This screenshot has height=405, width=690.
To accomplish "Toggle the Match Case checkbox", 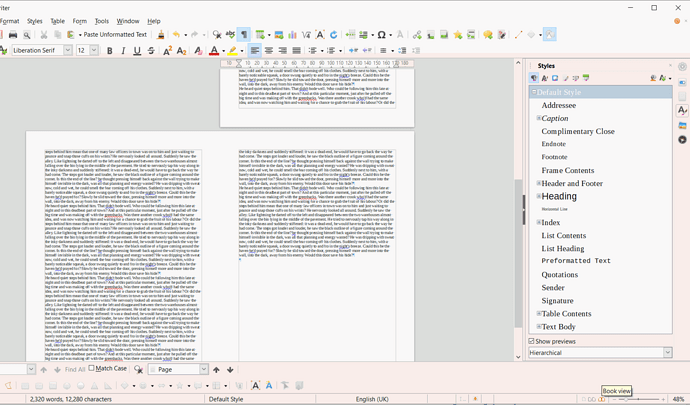I will (92, 368).
